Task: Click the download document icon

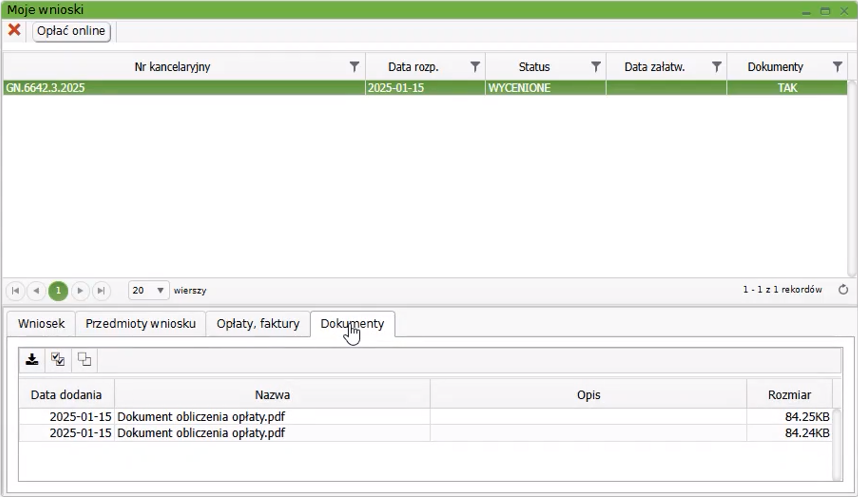Action: coord(32,360)
